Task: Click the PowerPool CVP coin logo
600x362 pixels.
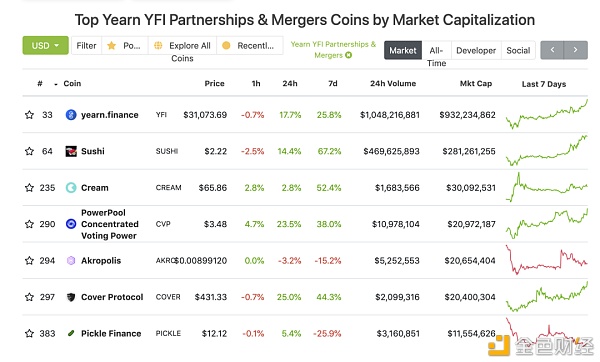Action: coord(71,224)
